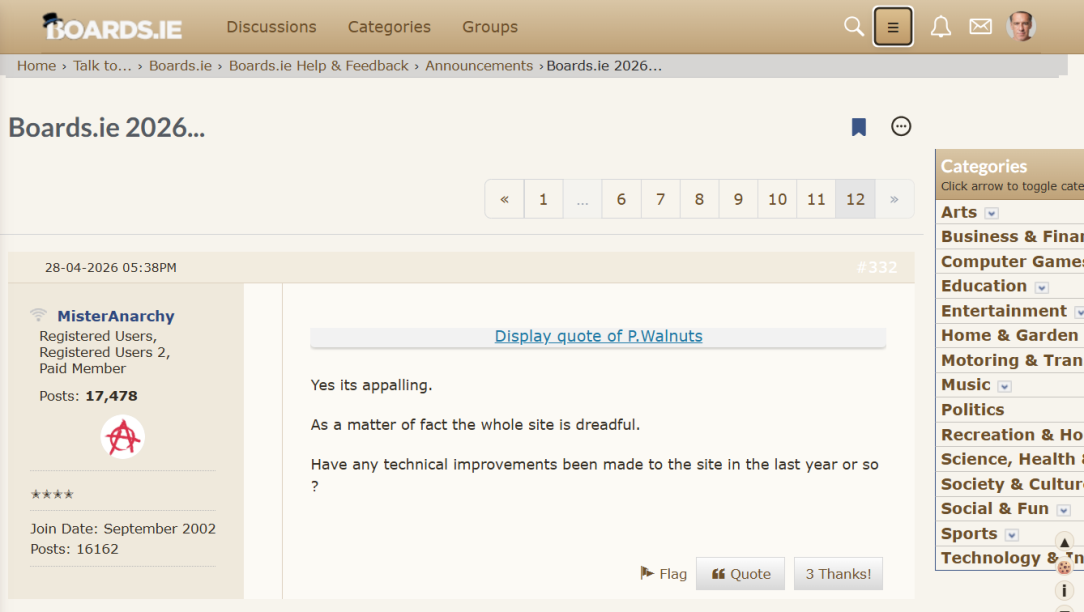
Task: Go to Boards.ie Help & Feedback breadcrumb
Action: pyautogui.click(x=319, y=66)
